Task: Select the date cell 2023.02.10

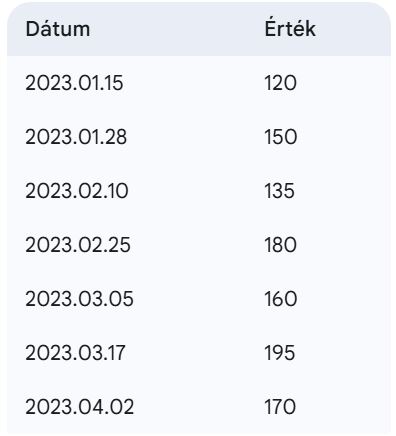Action: [x=77, y=191]
